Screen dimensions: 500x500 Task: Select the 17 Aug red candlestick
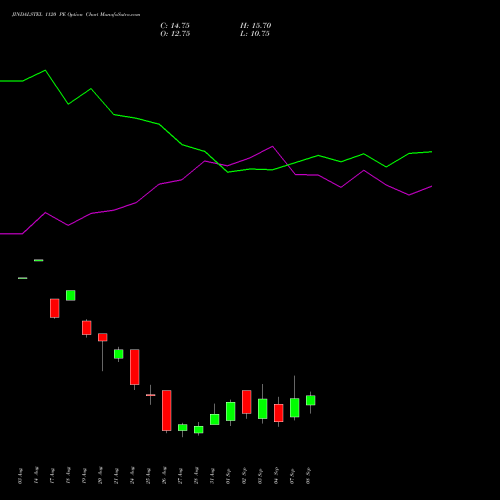(55, 308)
